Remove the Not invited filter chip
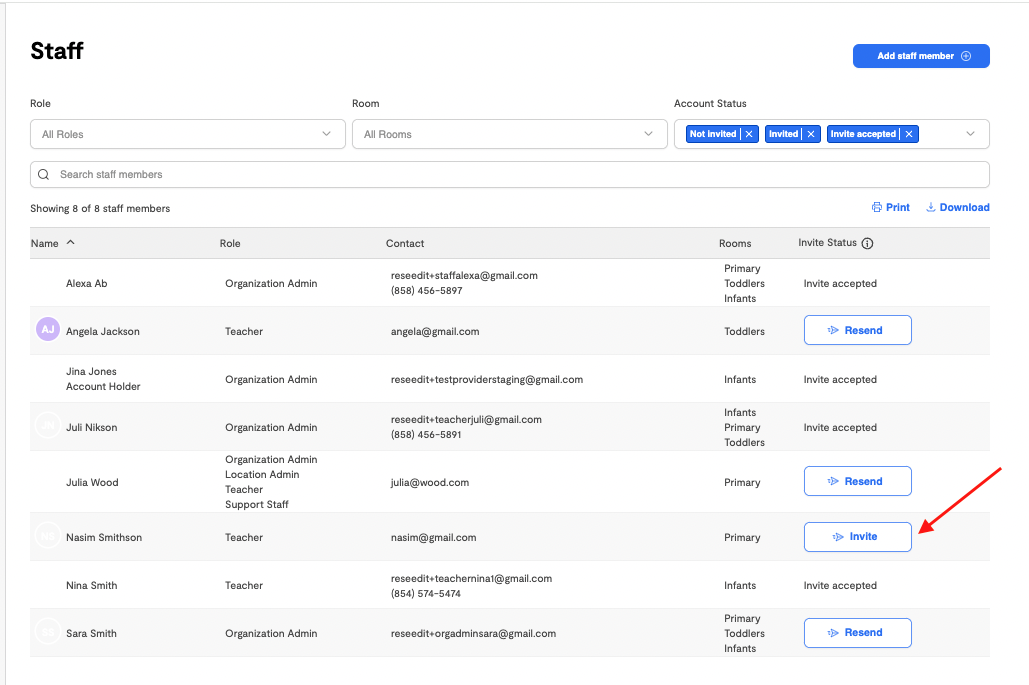The width and height of the screenshot is (1029, 685). pos(749,134)
